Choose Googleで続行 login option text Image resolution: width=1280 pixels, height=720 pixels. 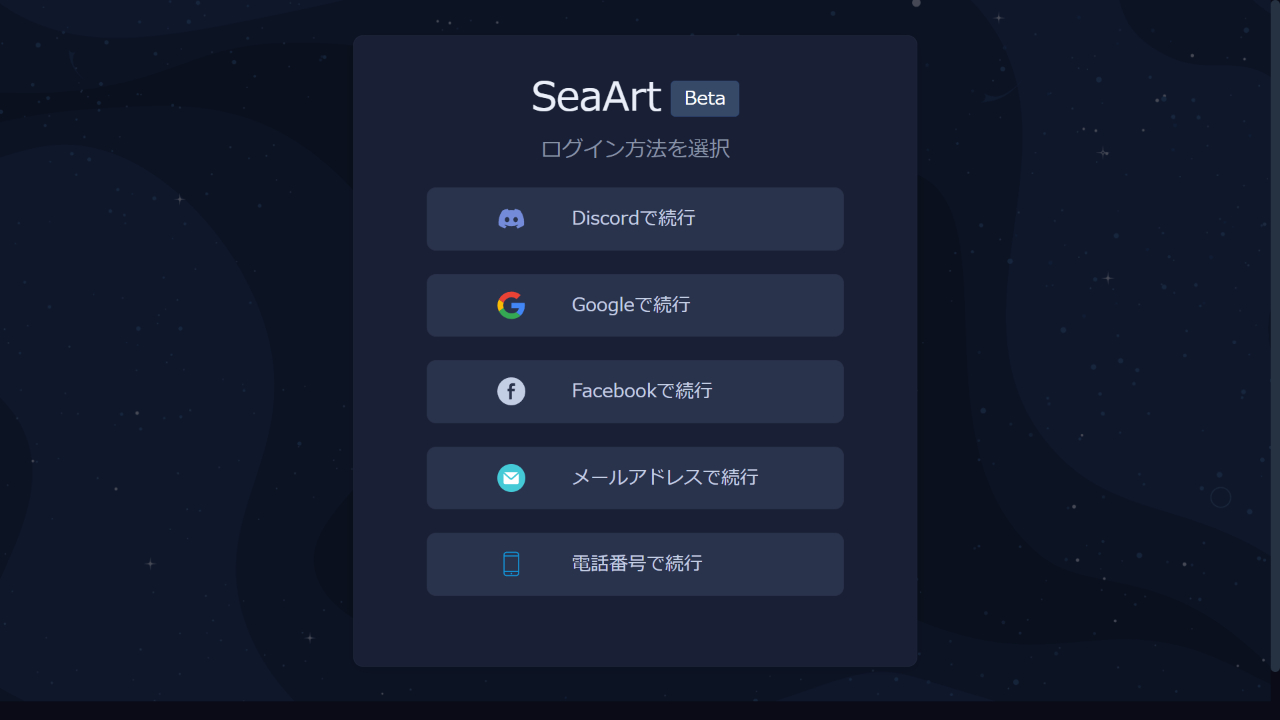pos(631,305)
